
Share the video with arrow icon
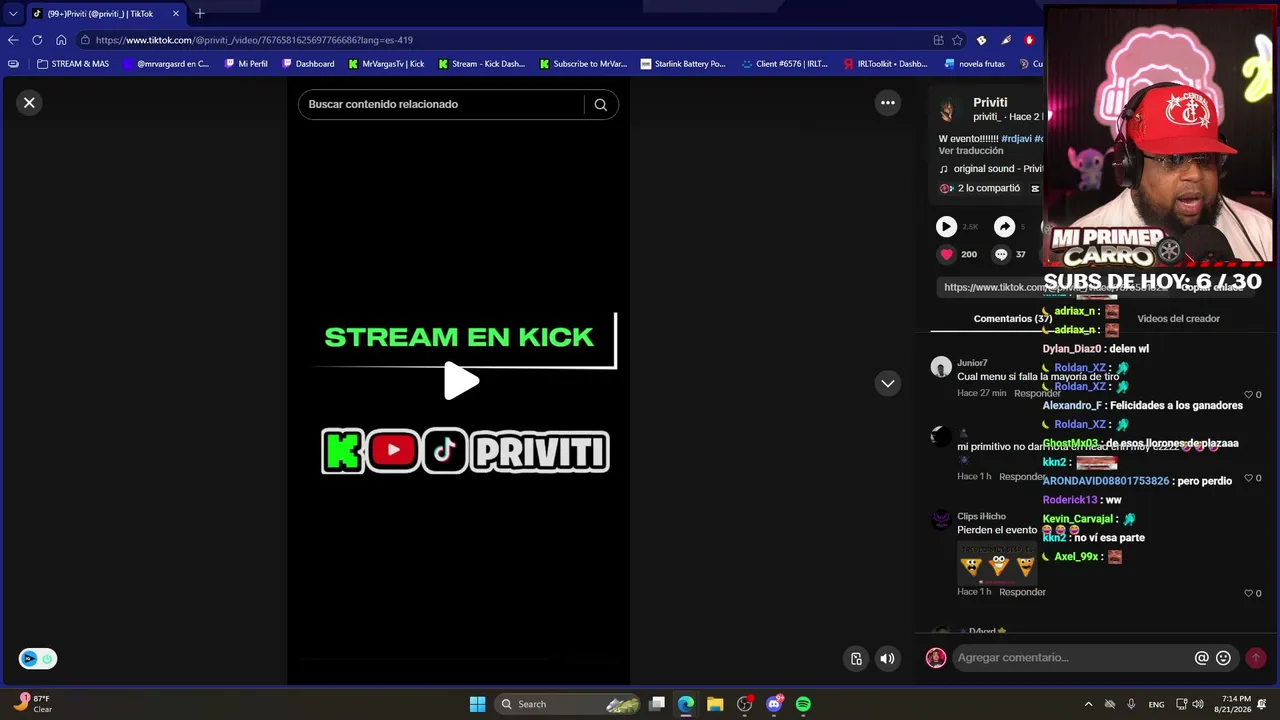1004,227
